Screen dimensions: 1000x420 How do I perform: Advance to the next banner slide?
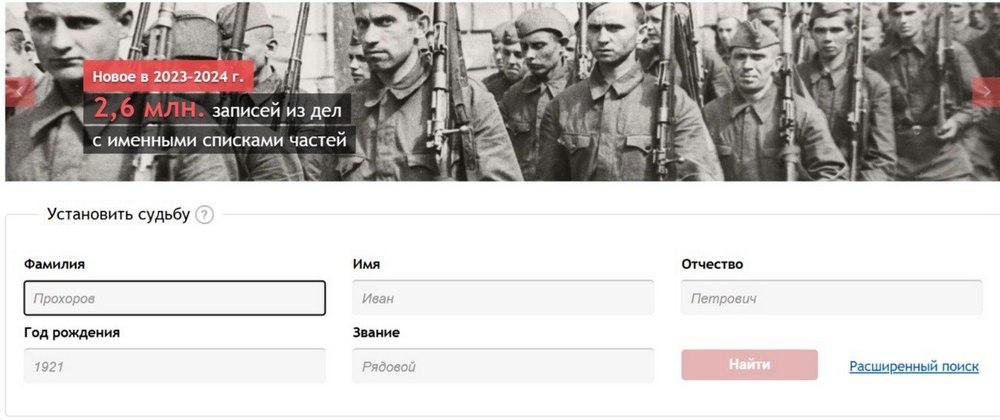985,92
